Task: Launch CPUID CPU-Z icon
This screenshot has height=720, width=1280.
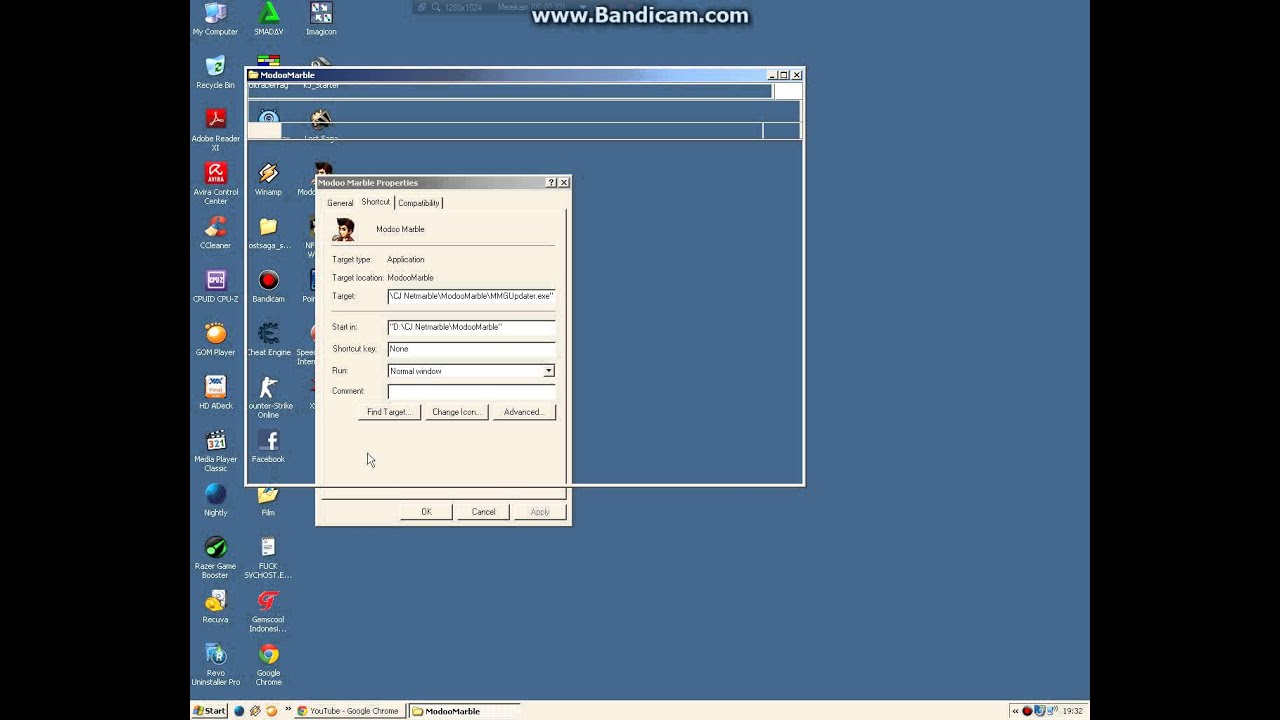Action: tap(215, 286)
